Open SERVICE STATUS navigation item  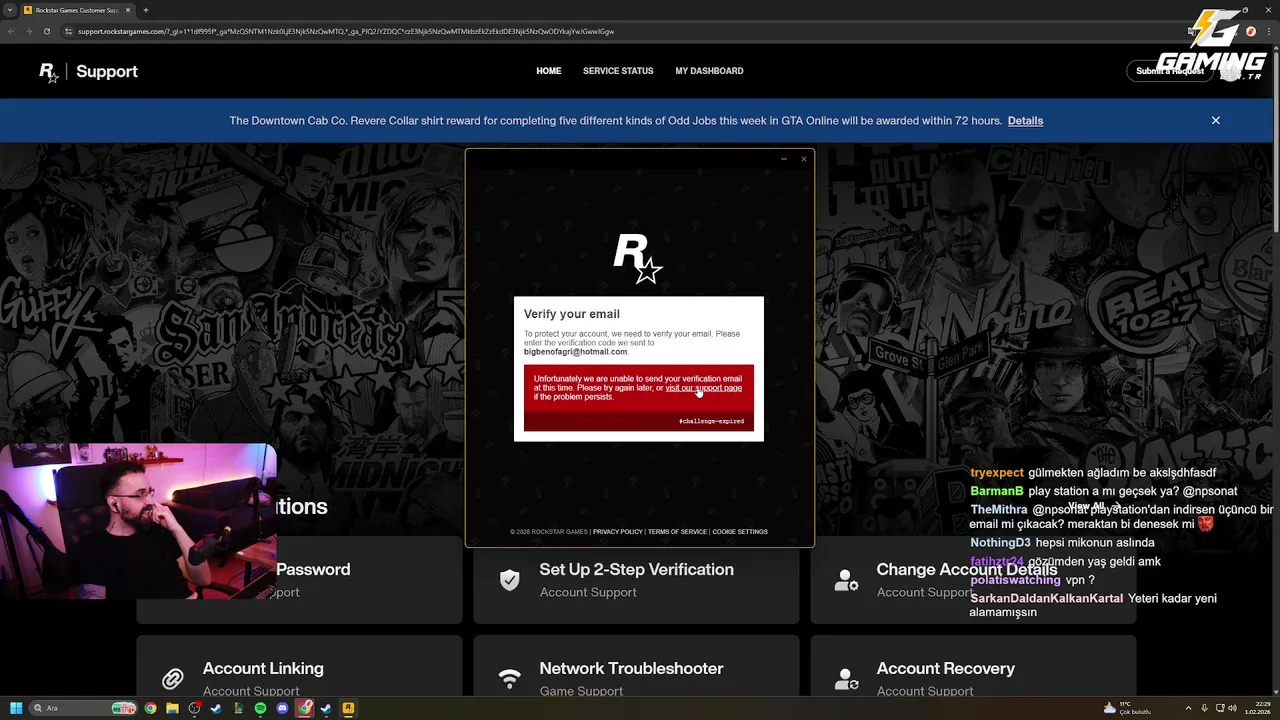[618, 71]
